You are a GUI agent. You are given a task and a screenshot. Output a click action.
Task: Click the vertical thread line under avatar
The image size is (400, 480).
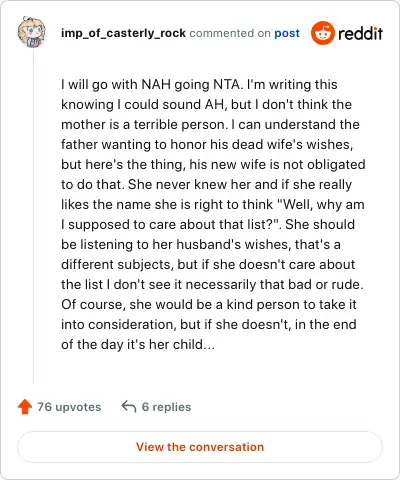[x=33, y=216]
